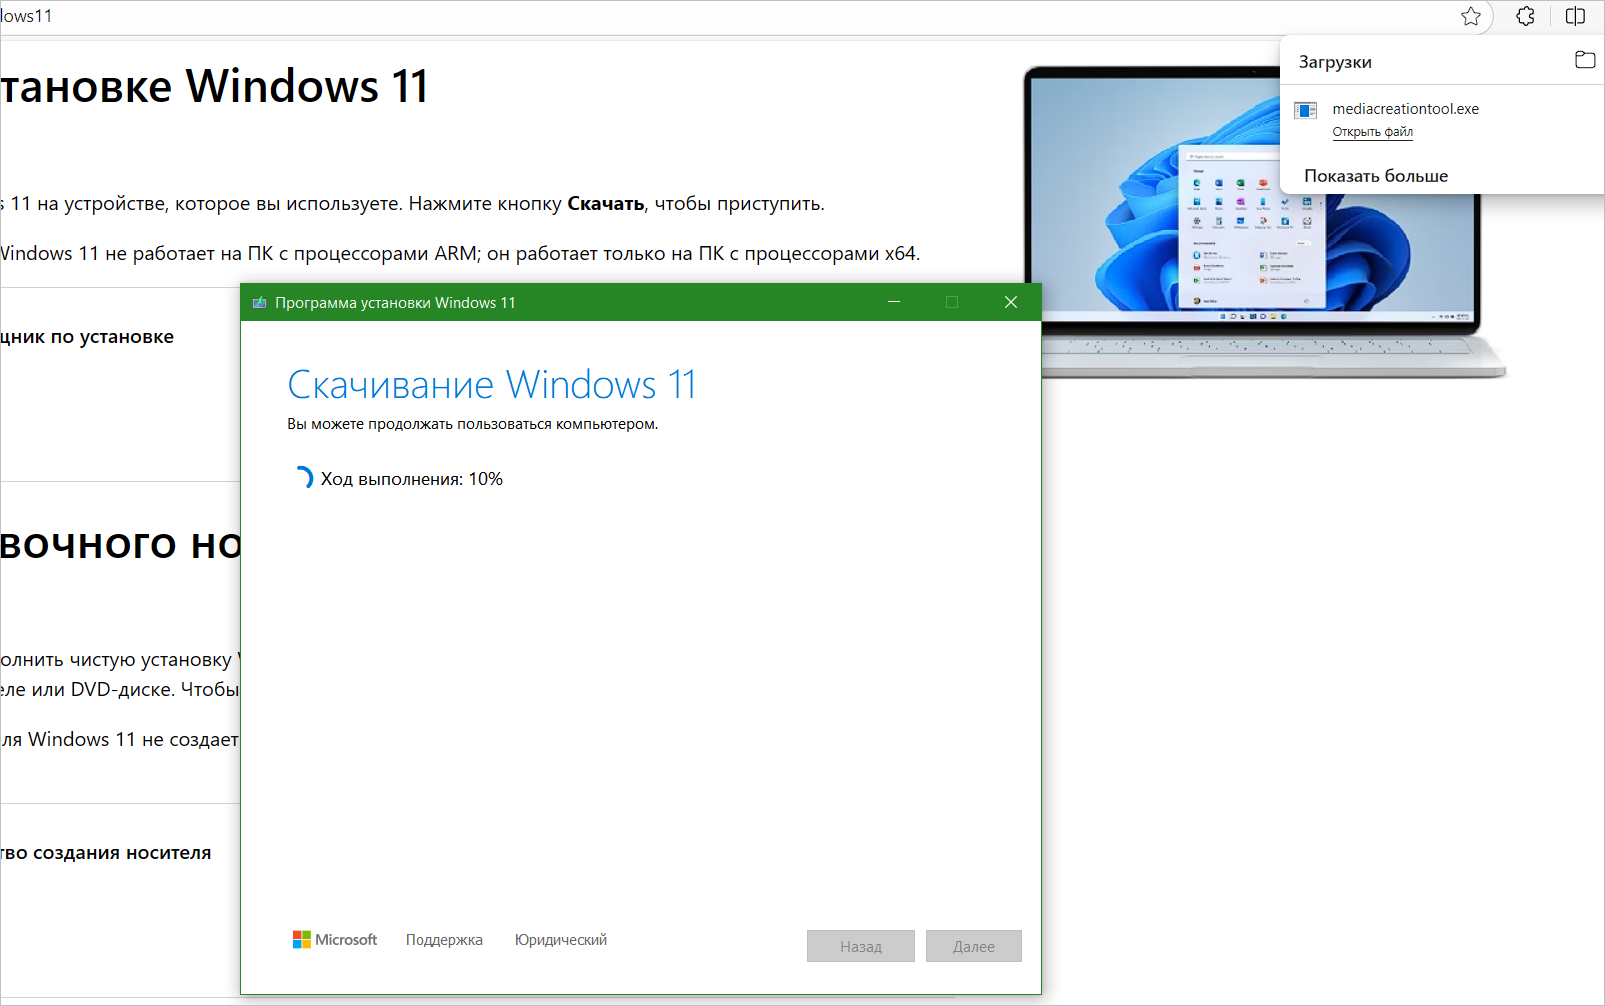Minimize the Windows 11 setup window

pos(894,302)
